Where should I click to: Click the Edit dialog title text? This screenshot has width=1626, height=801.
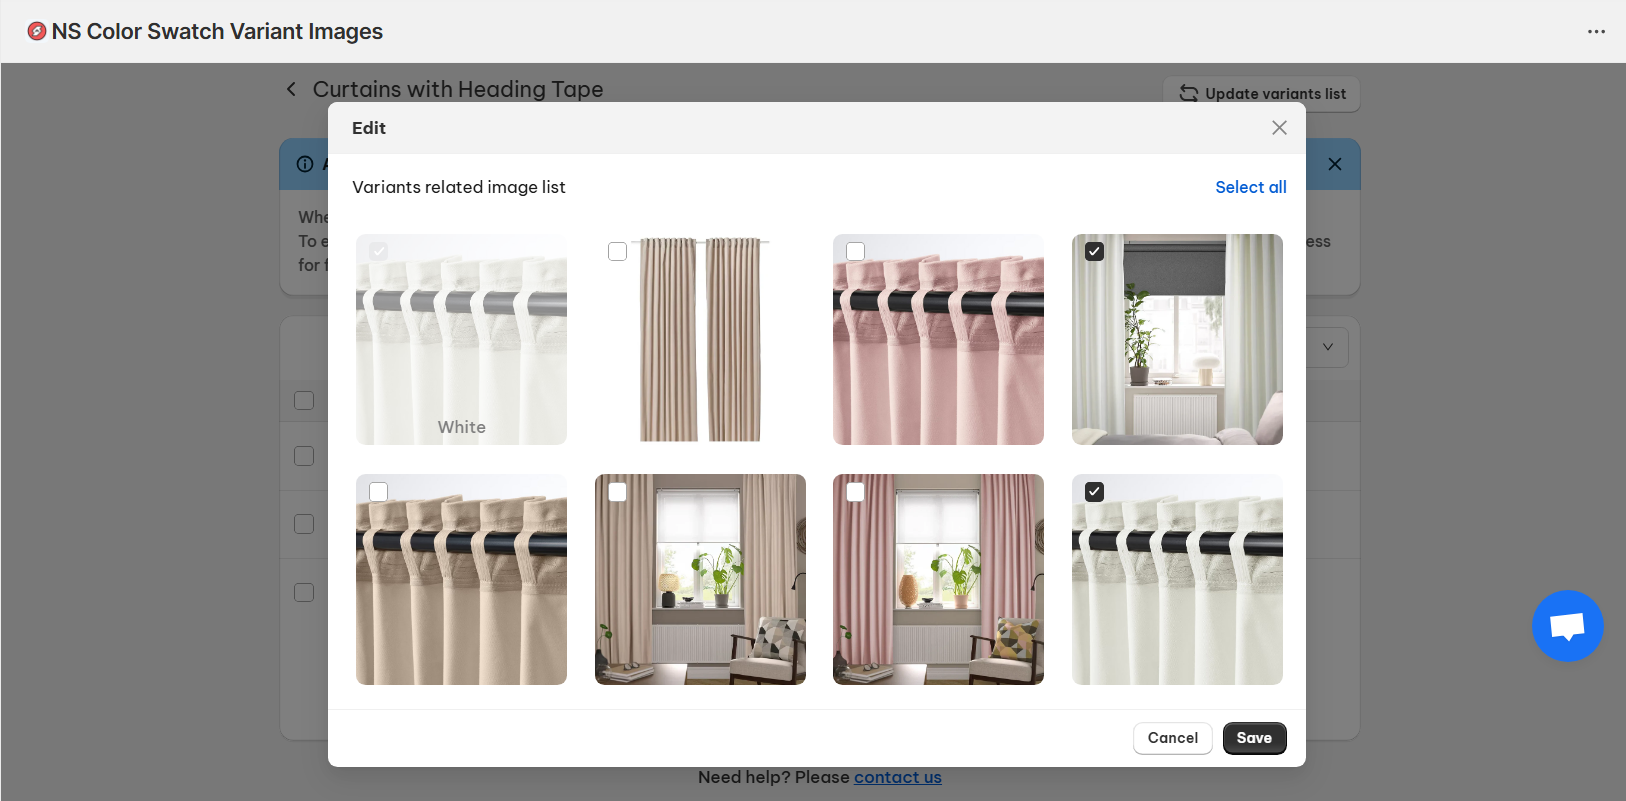[369, 128]
